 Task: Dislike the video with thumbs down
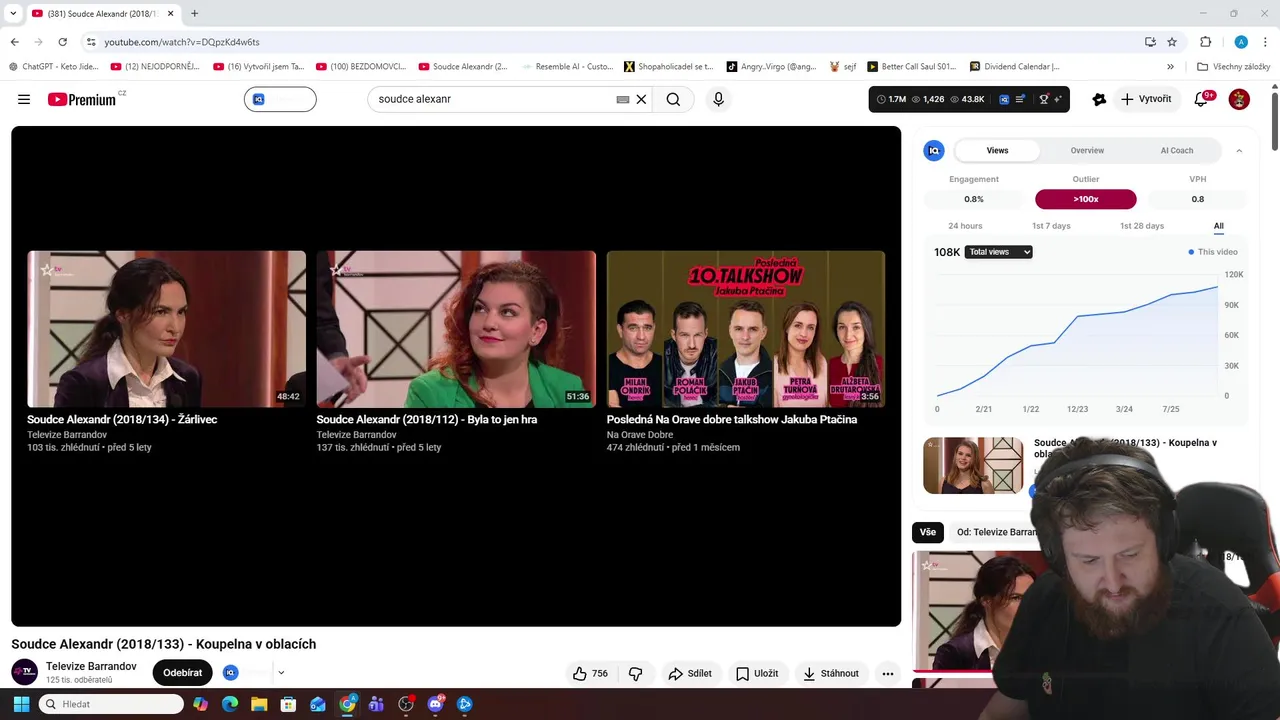[636, 673]
